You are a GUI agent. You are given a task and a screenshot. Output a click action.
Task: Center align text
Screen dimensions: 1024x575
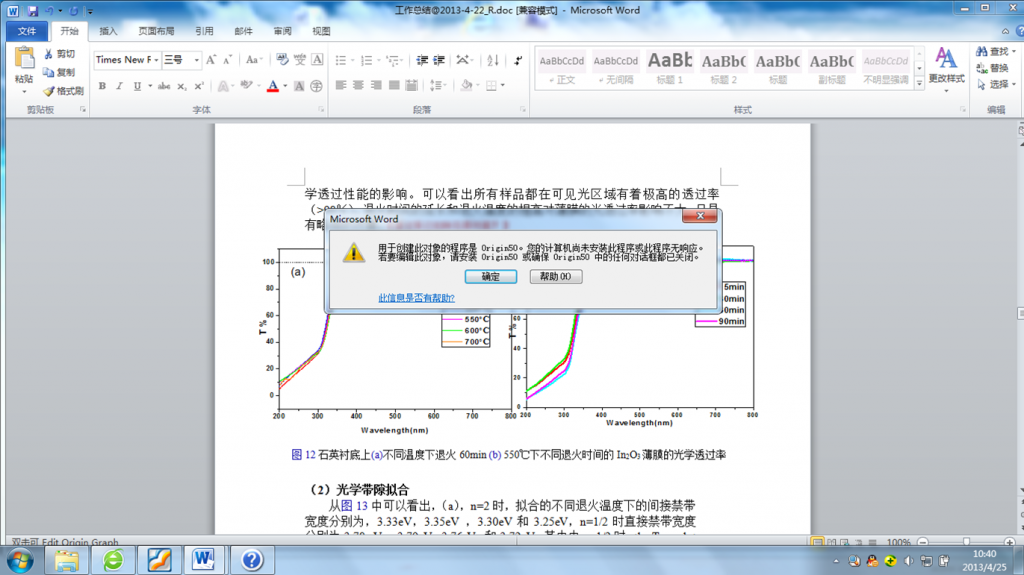pyautogui.click(x=359, y=85)
